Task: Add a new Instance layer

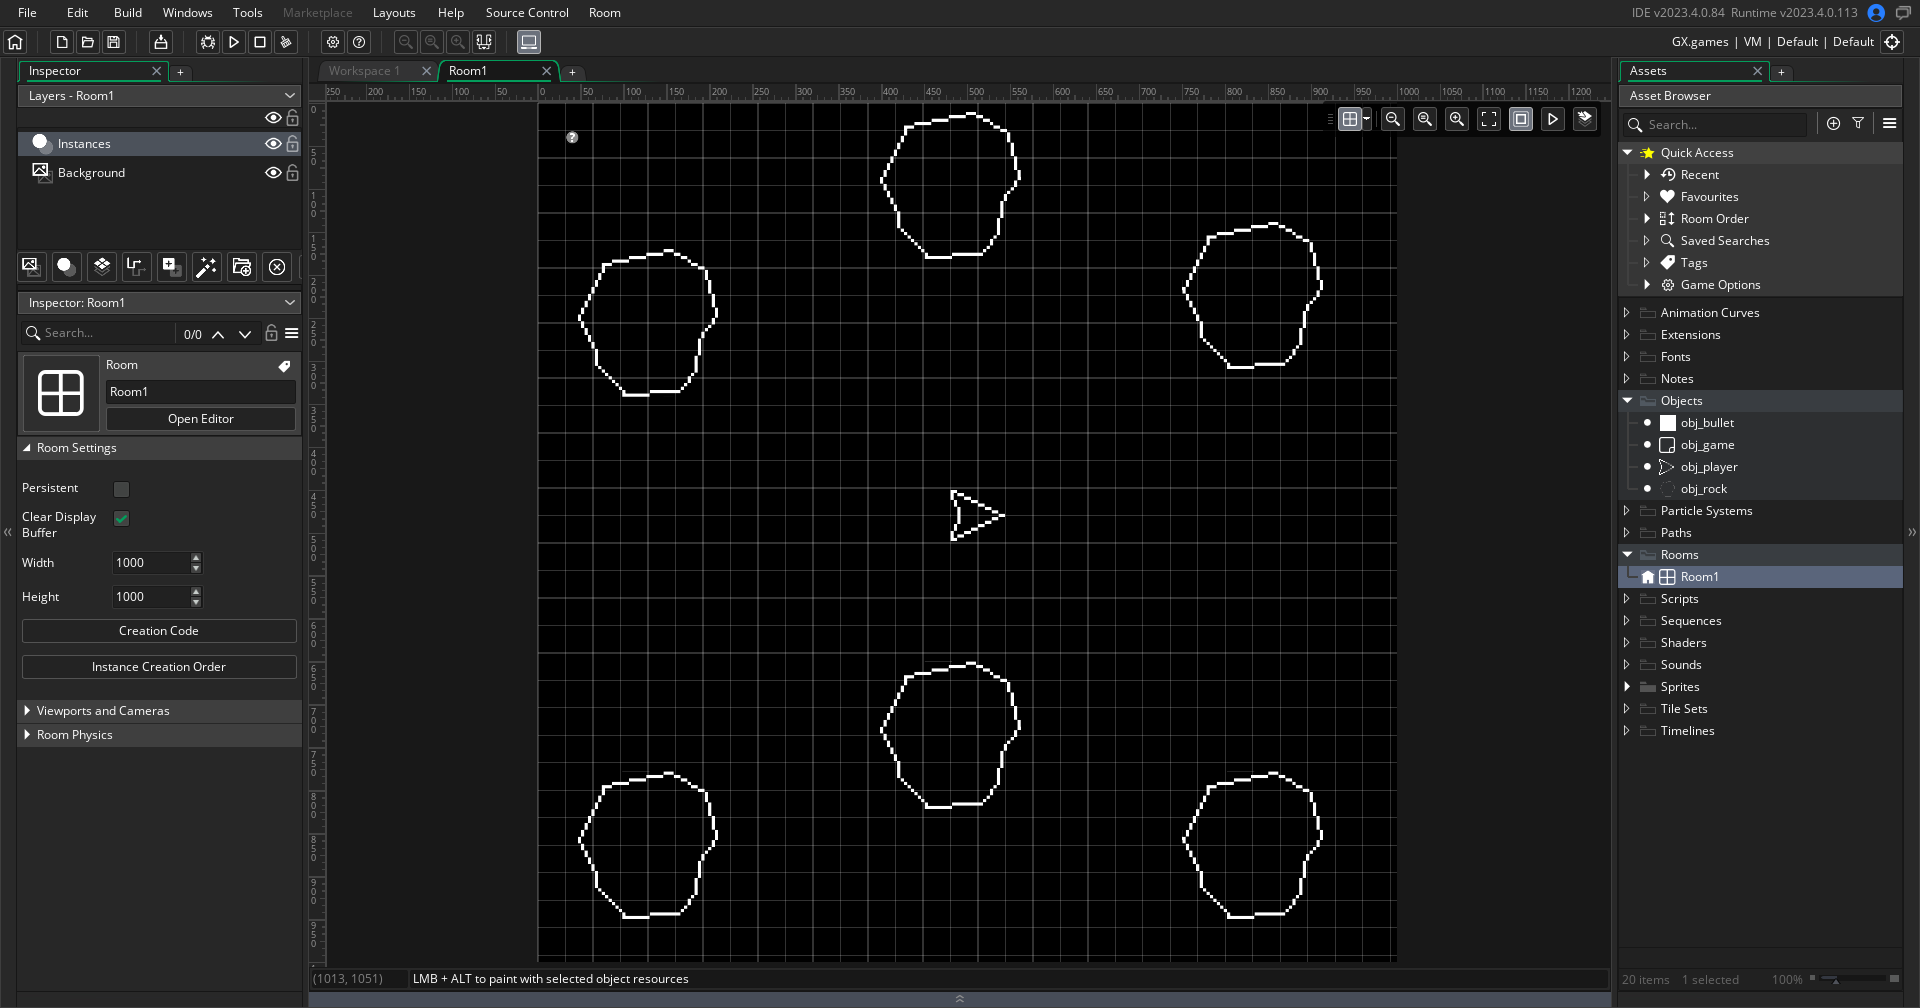Action: [x=65, y=267]
